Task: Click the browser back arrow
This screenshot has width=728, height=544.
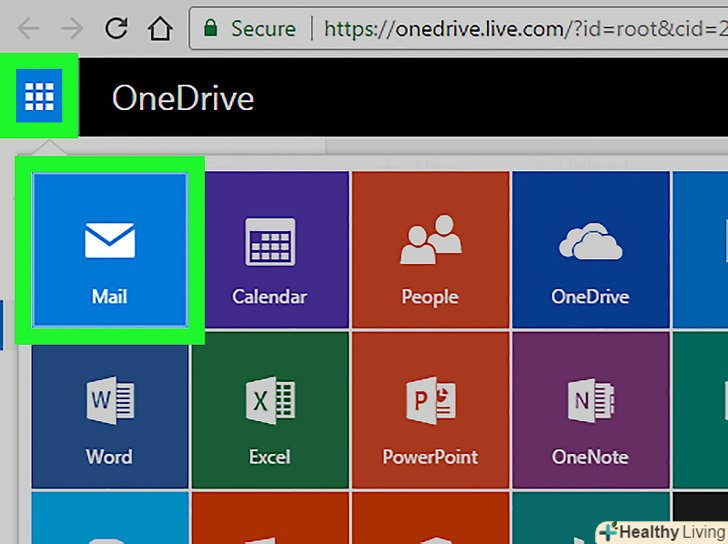Action: pos(28,28)
